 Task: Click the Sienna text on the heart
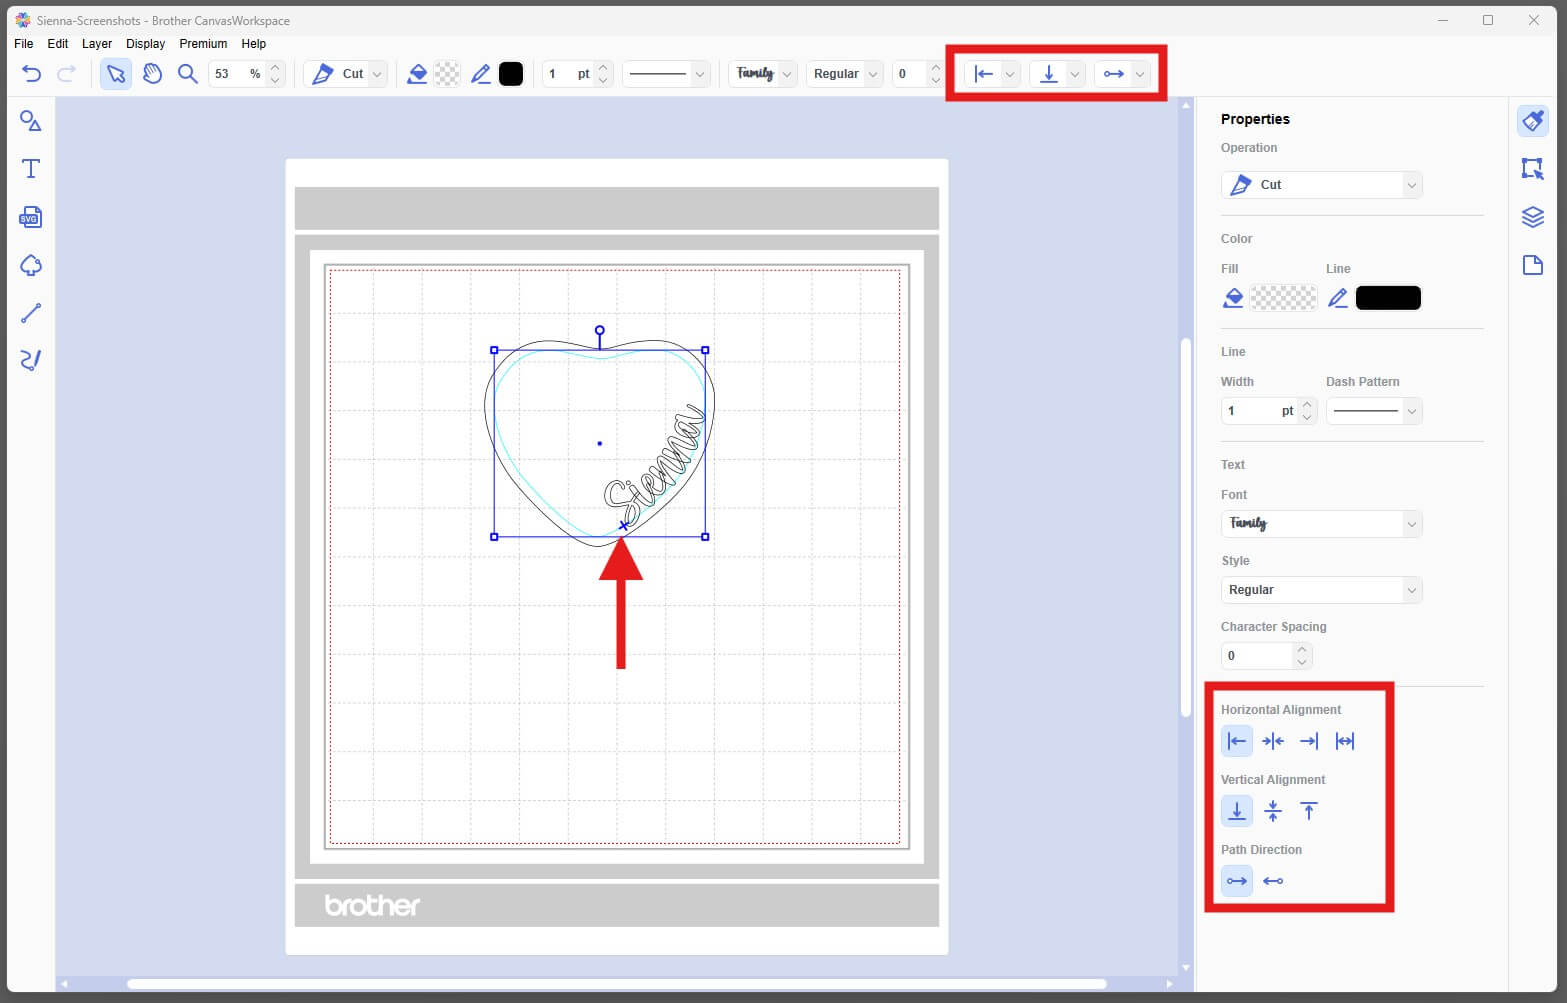(655, 462)
